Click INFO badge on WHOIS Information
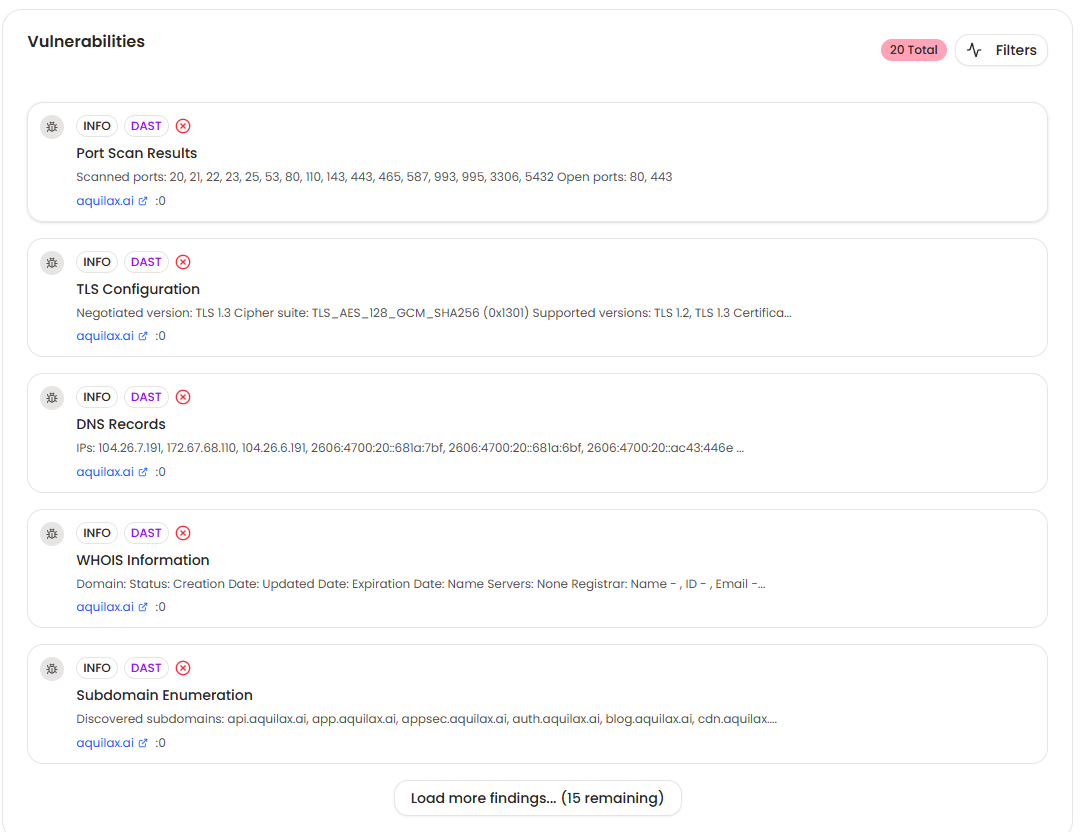The height and width of the screenshot is (832, 1089). coord(97,533)
